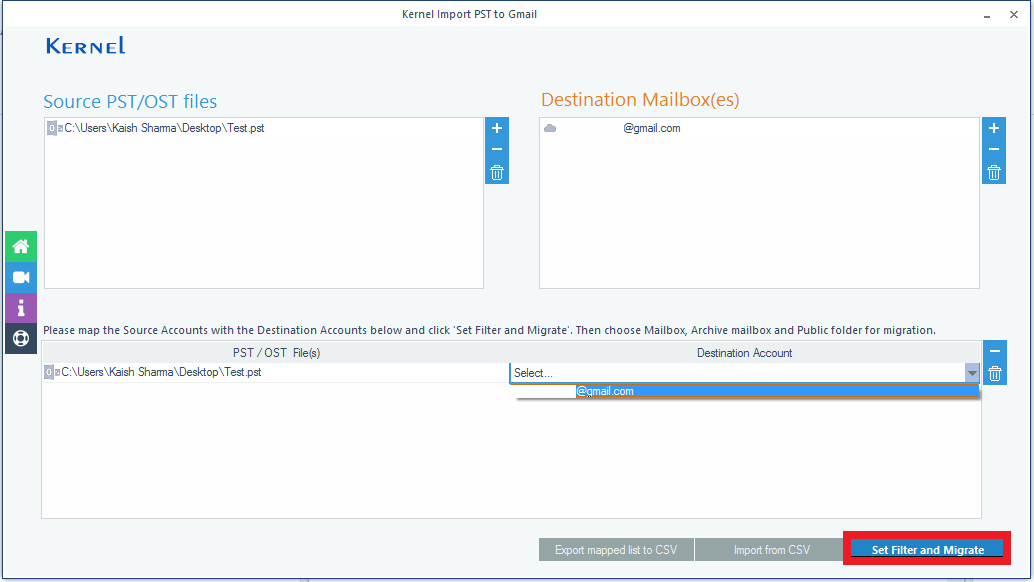Viewport: 1034px width, 582px height.
Task: Minimize the Kernel Import PST window
Action: point(987,15)
